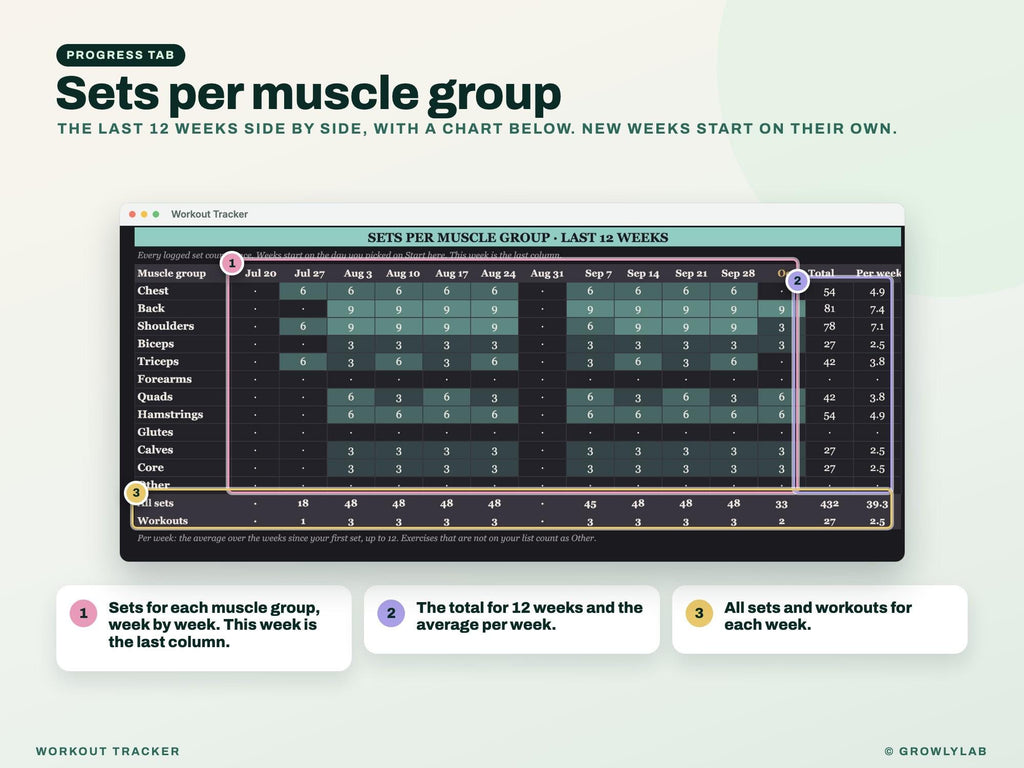
Task: Click the Triceps row label
Action: 157,361
